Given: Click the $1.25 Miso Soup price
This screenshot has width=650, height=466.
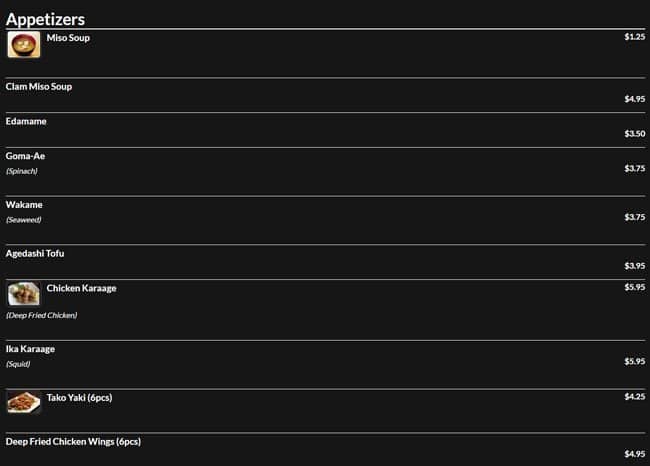Looking at the screenshot, I should point(634,37).
